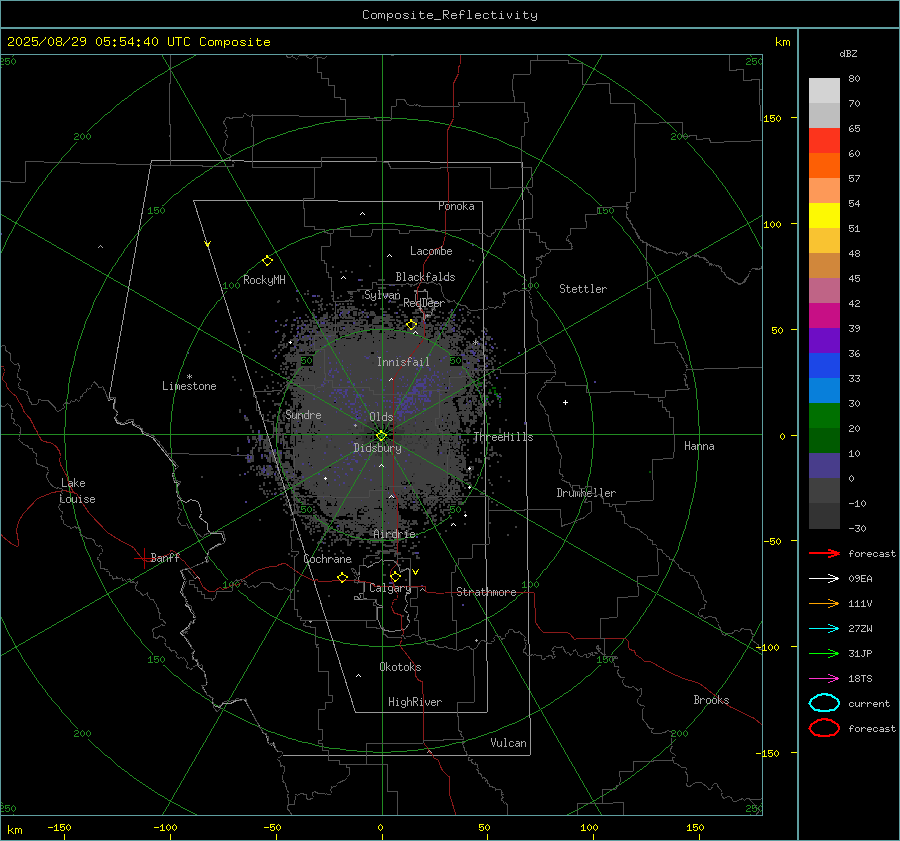
Task: Click the Stettler city label
Action: pos(583,289)
